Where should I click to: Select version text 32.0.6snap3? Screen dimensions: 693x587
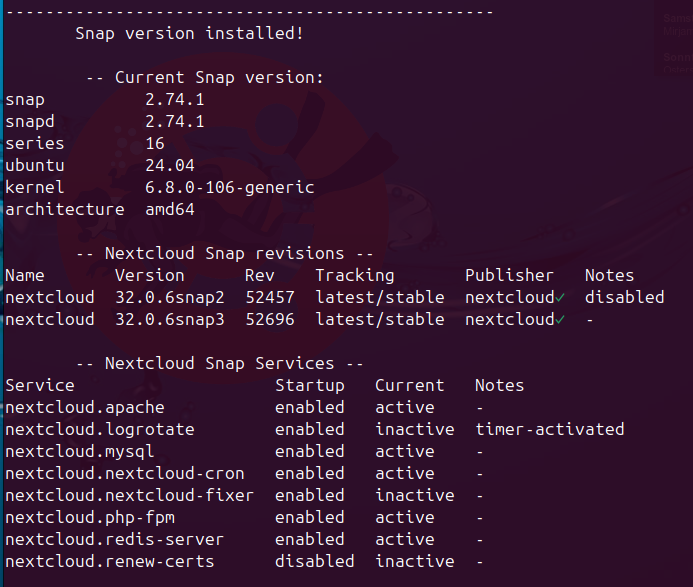pyautogui.click(x=170, y=319)
